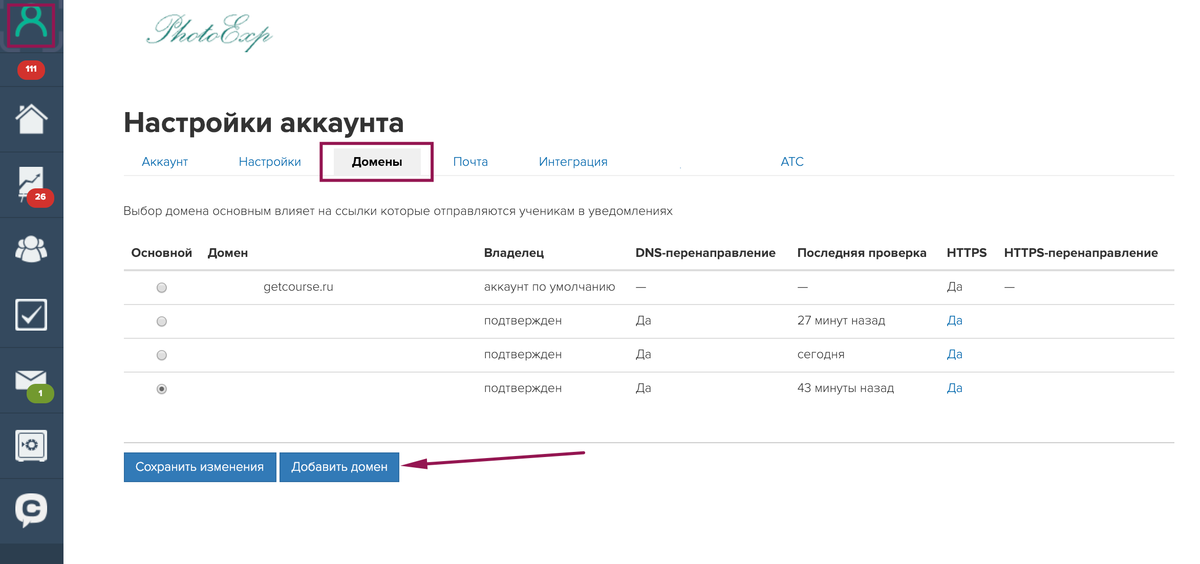
Task: Switch to the Интеграция tab
Action: [573, 161]
